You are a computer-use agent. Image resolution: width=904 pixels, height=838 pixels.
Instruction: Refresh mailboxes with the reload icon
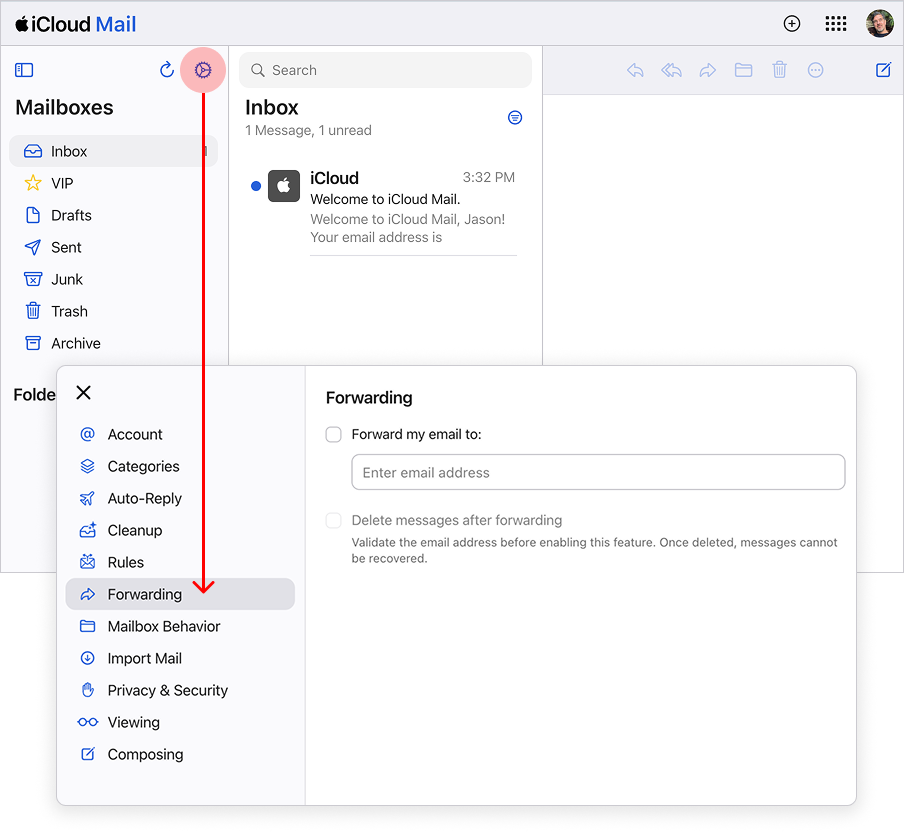pyautogui.click(x=167, y=70)
